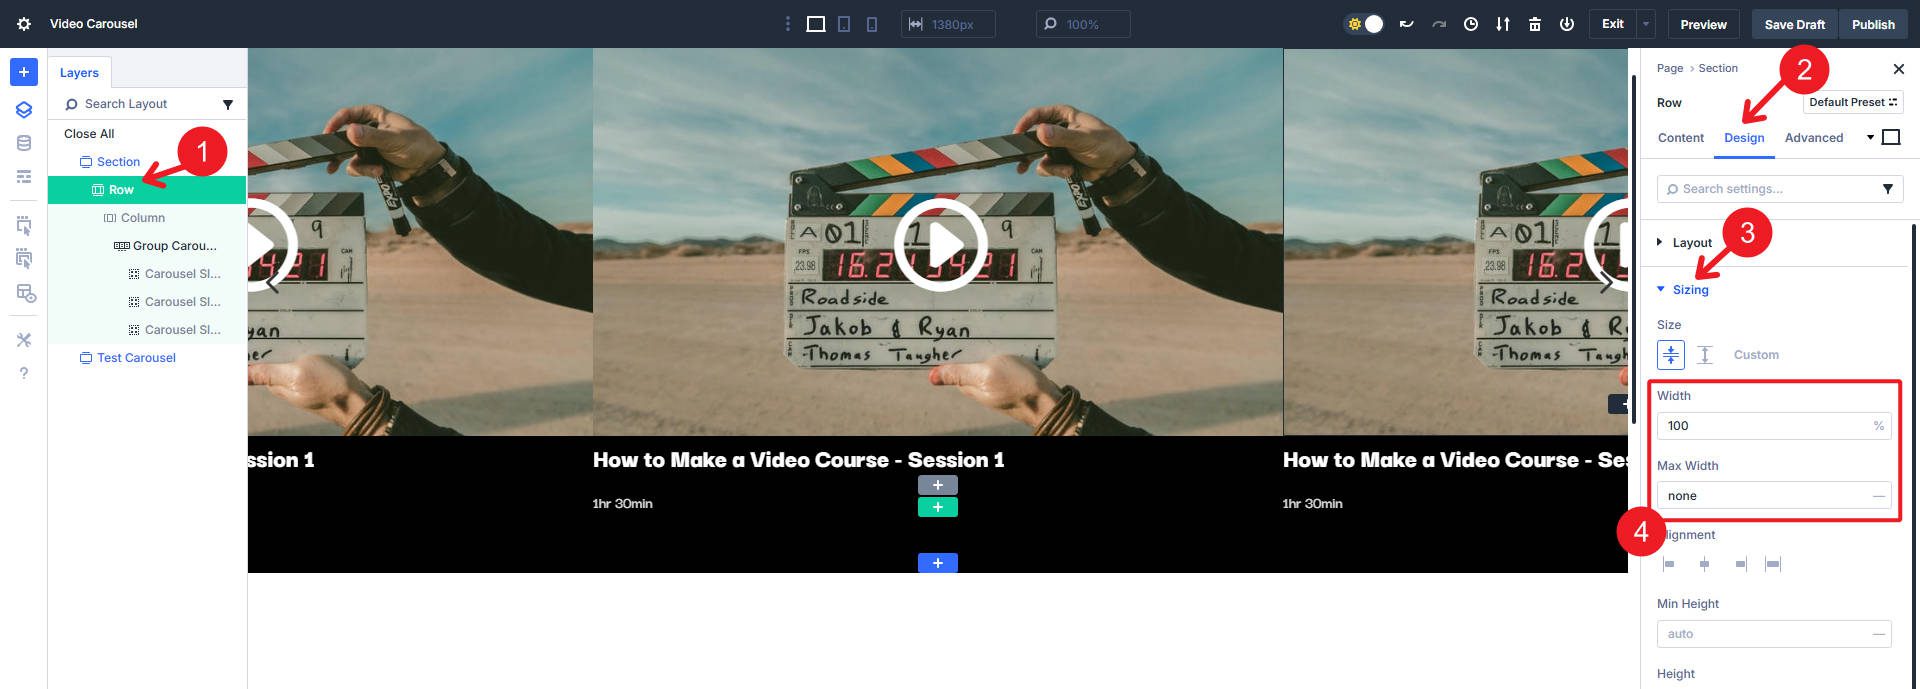Click the Width input field
This screenshot has width=1920, height=689.
[1762, 426]
